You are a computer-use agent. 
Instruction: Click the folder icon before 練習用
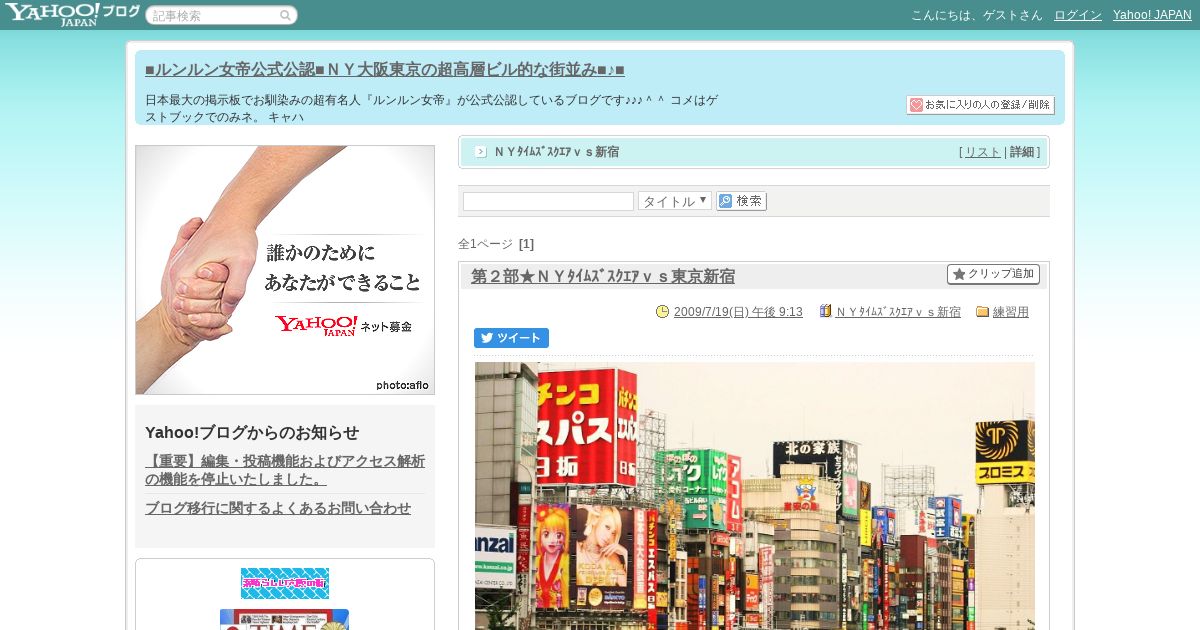[982, 311]
